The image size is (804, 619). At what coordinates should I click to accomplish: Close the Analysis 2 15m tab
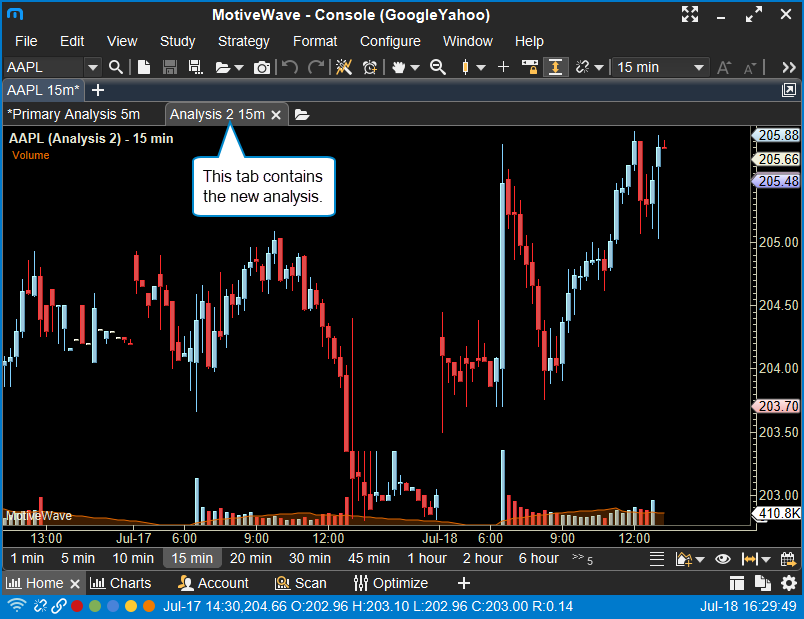click(276, 115)
